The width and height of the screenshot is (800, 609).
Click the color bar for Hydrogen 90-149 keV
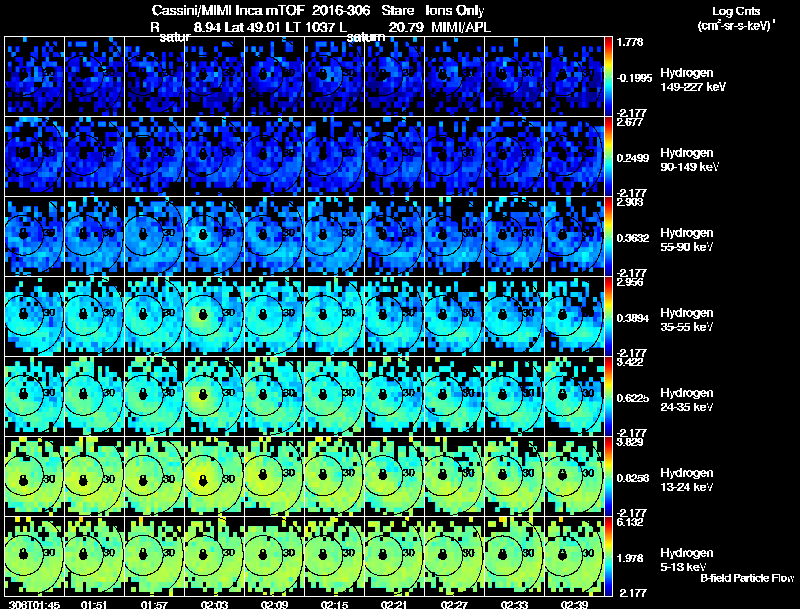tap(608, 157)
